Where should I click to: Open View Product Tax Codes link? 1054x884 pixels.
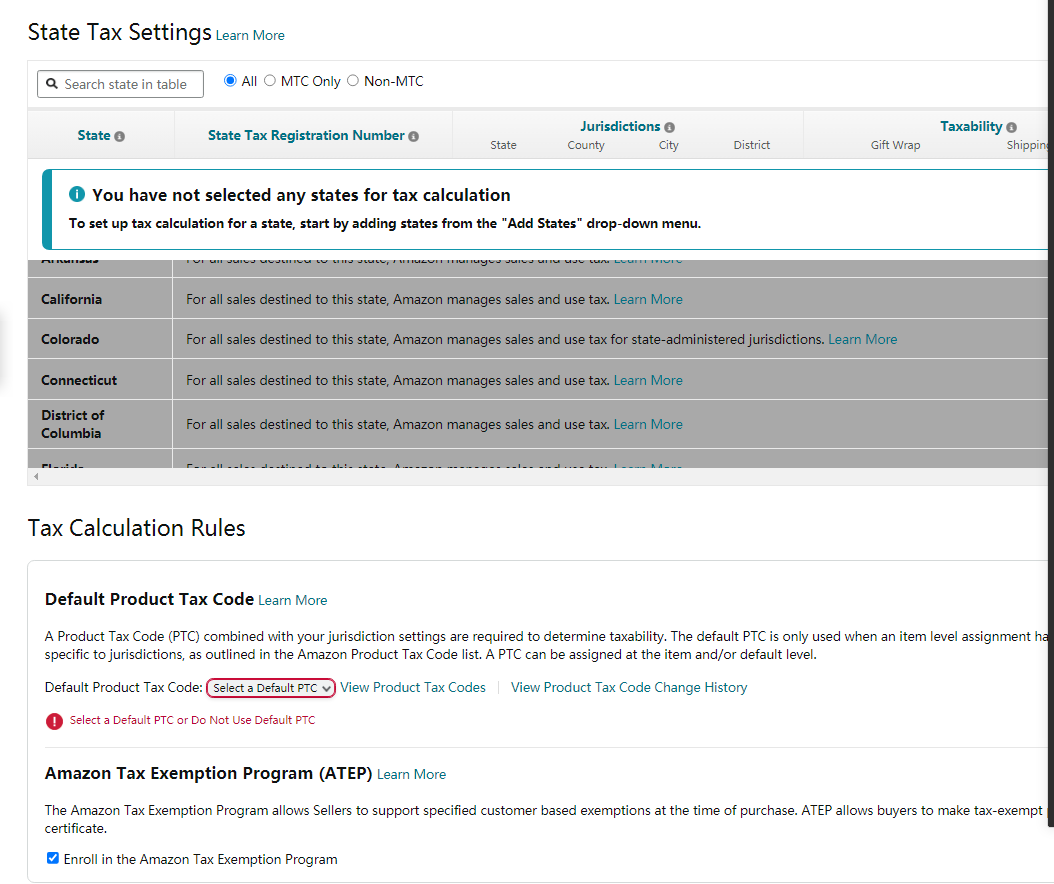(x=413, y=688)
